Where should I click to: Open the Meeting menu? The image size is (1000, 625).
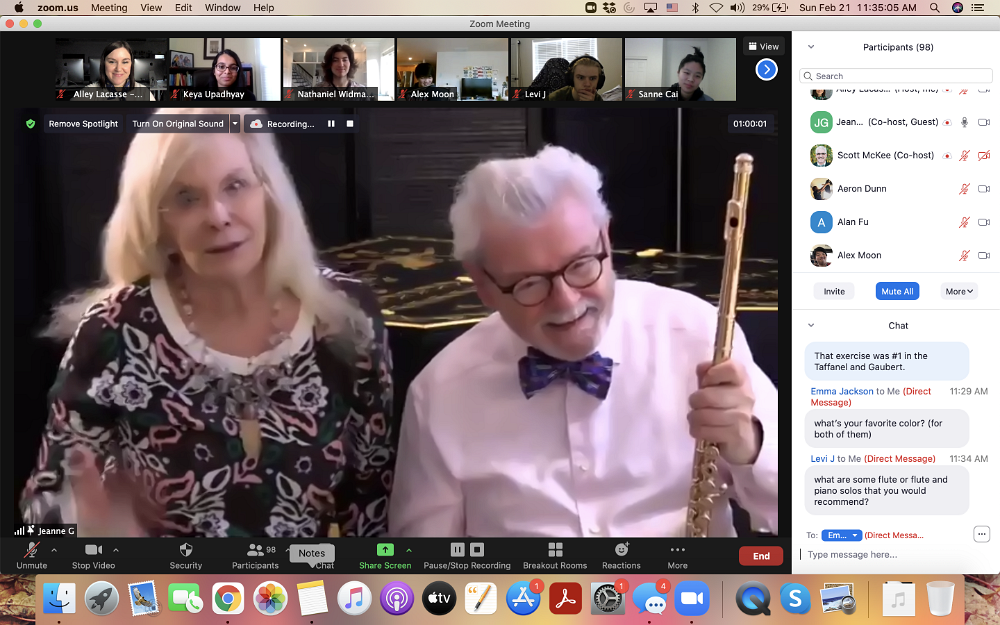[109, 8]
